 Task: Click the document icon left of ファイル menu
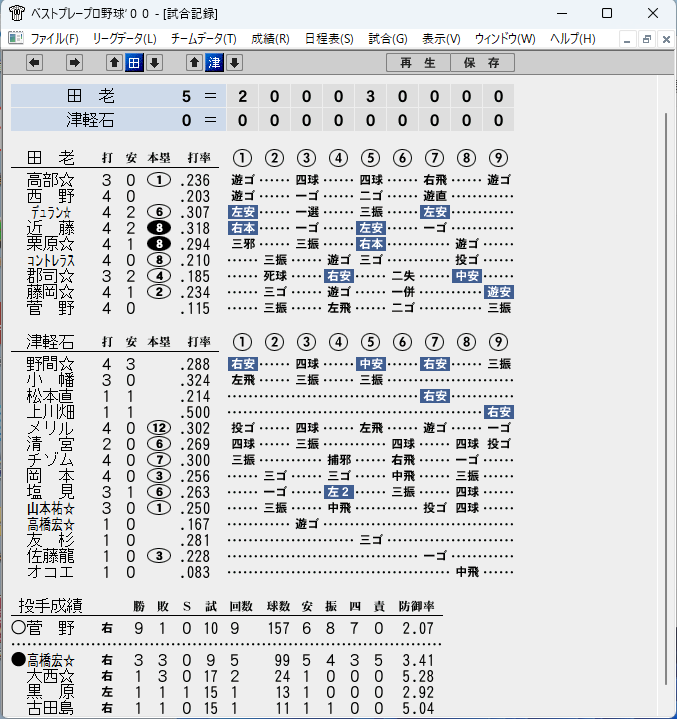tap(16, 38)
